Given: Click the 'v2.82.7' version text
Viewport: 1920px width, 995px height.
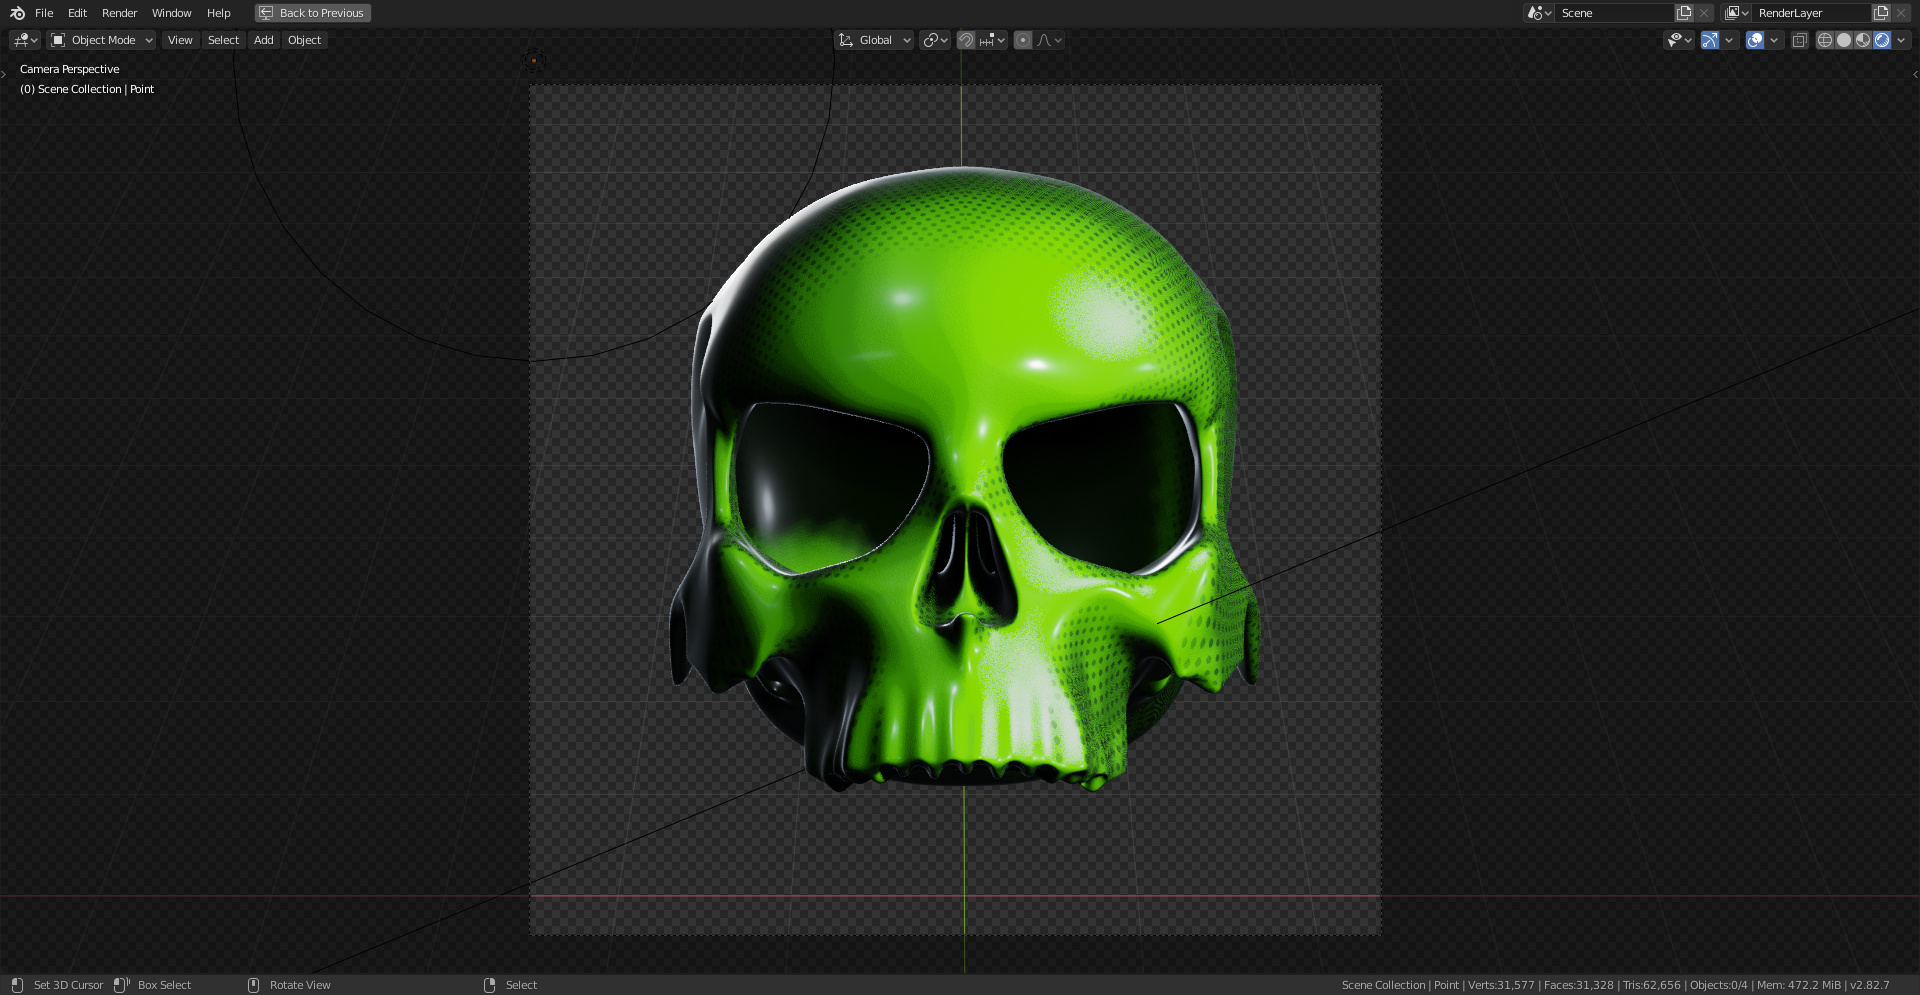Looking at the screenshot, I should (1870, 985).
